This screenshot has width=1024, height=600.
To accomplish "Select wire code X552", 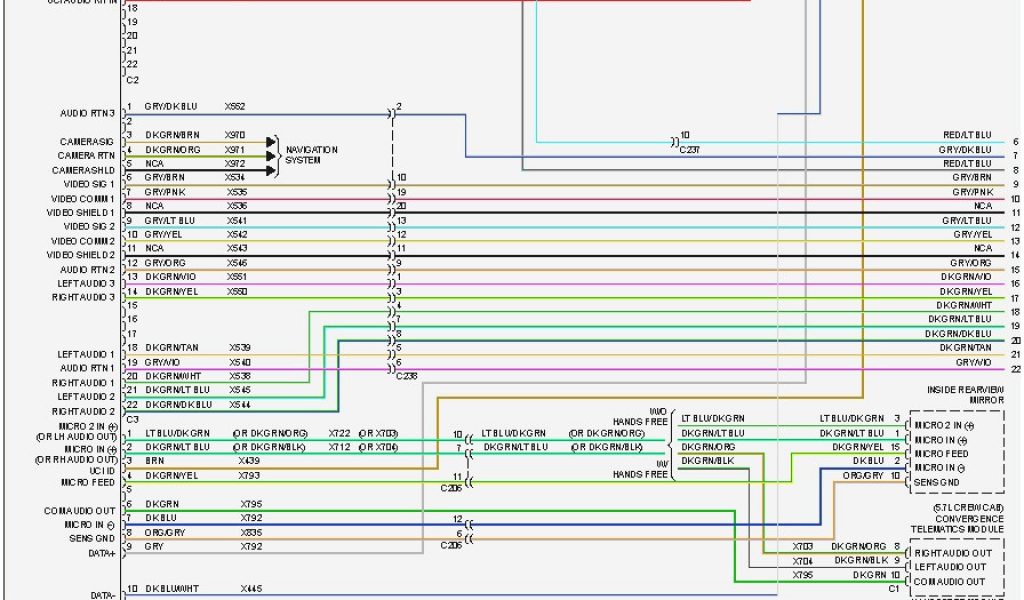I will (x=235, y=106).
